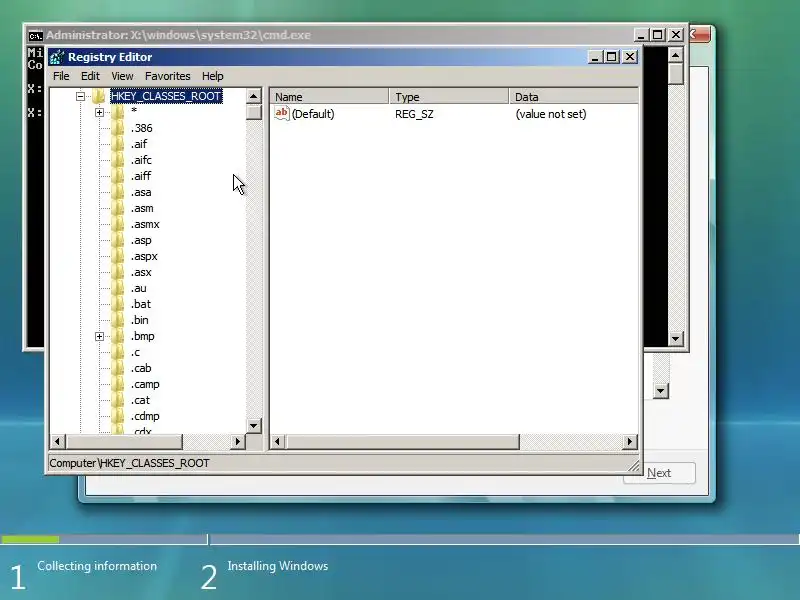
Task: Select the .386 key label
Action: click(141, 128)
